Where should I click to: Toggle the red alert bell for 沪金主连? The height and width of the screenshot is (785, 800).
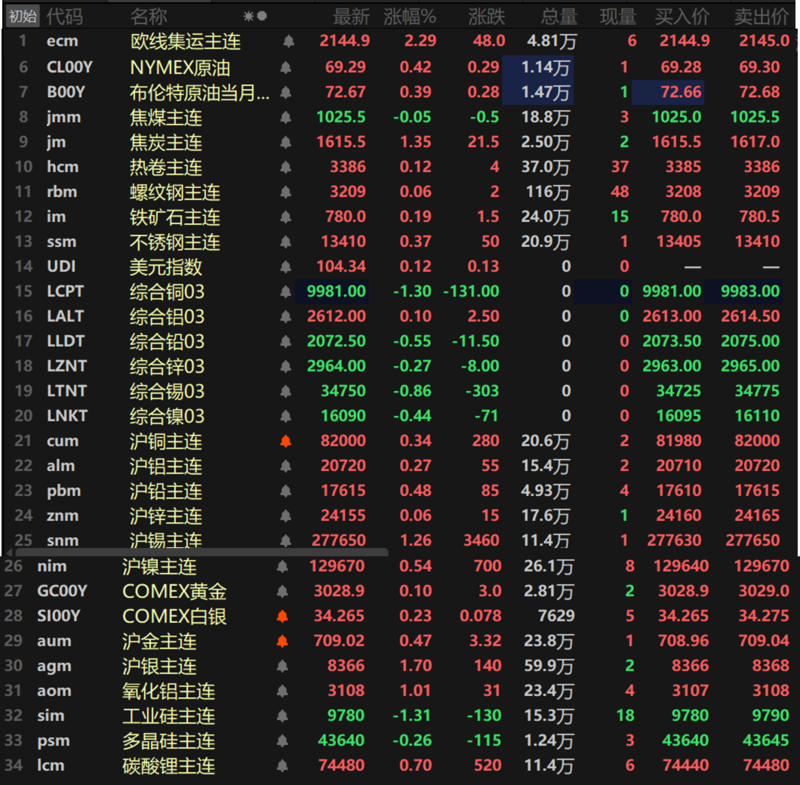pos(283,642)
